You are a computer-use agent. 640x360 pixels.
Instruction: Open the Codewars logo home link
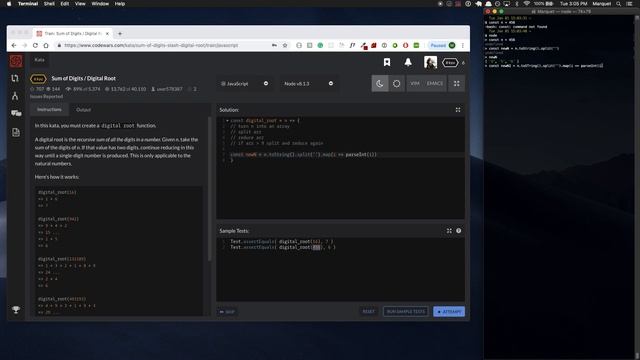click(x=16, y=61)
